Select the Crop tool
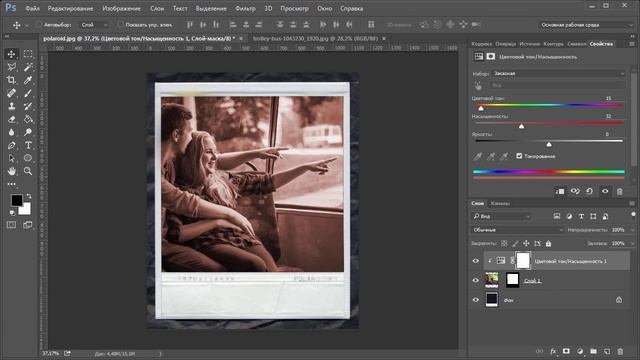Image resolution: width=640 pixels, height=360 pixels. (x=11, y=80)
